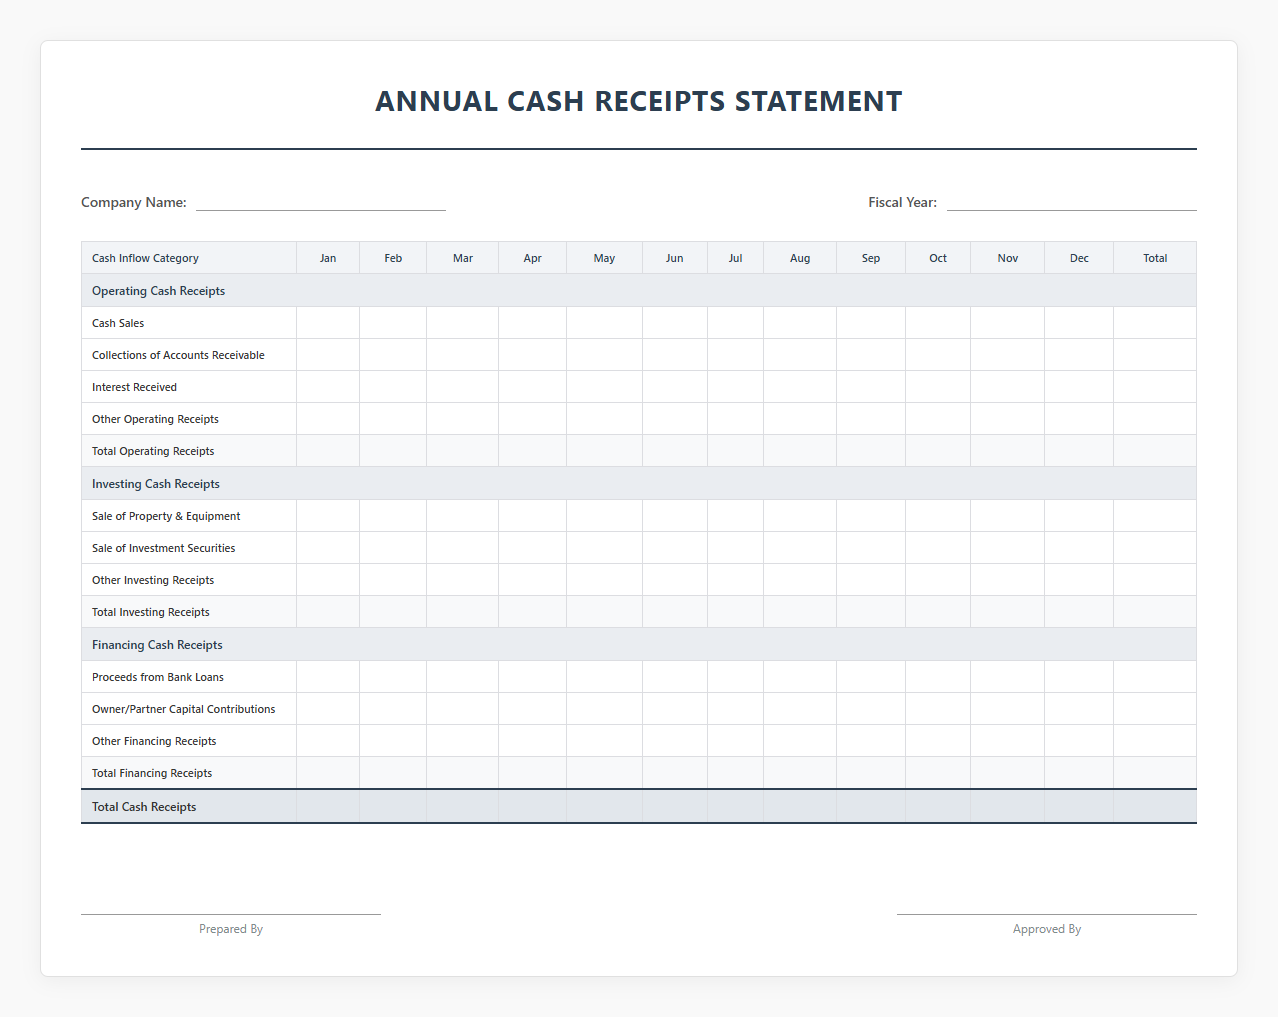Click Proceeds from Bank Loans label

[158, 677]
